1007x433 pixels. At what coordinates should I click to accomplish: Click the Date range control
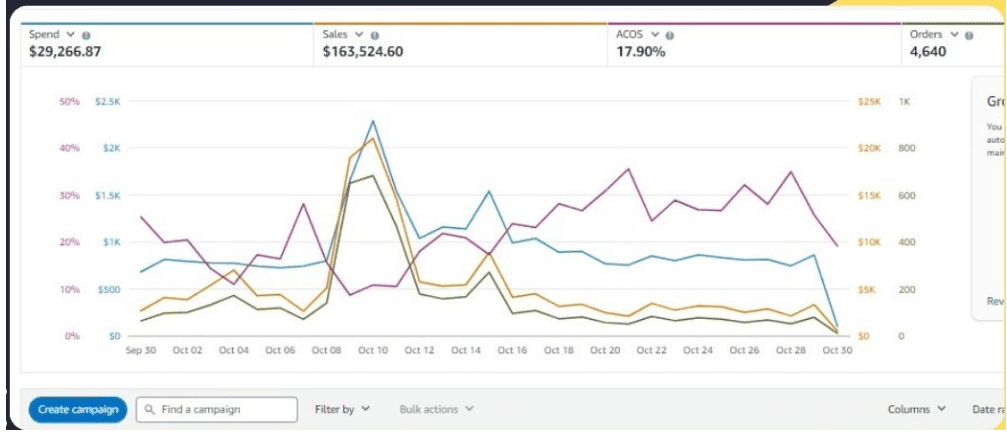pyautogui.click(x=985, y=409)
